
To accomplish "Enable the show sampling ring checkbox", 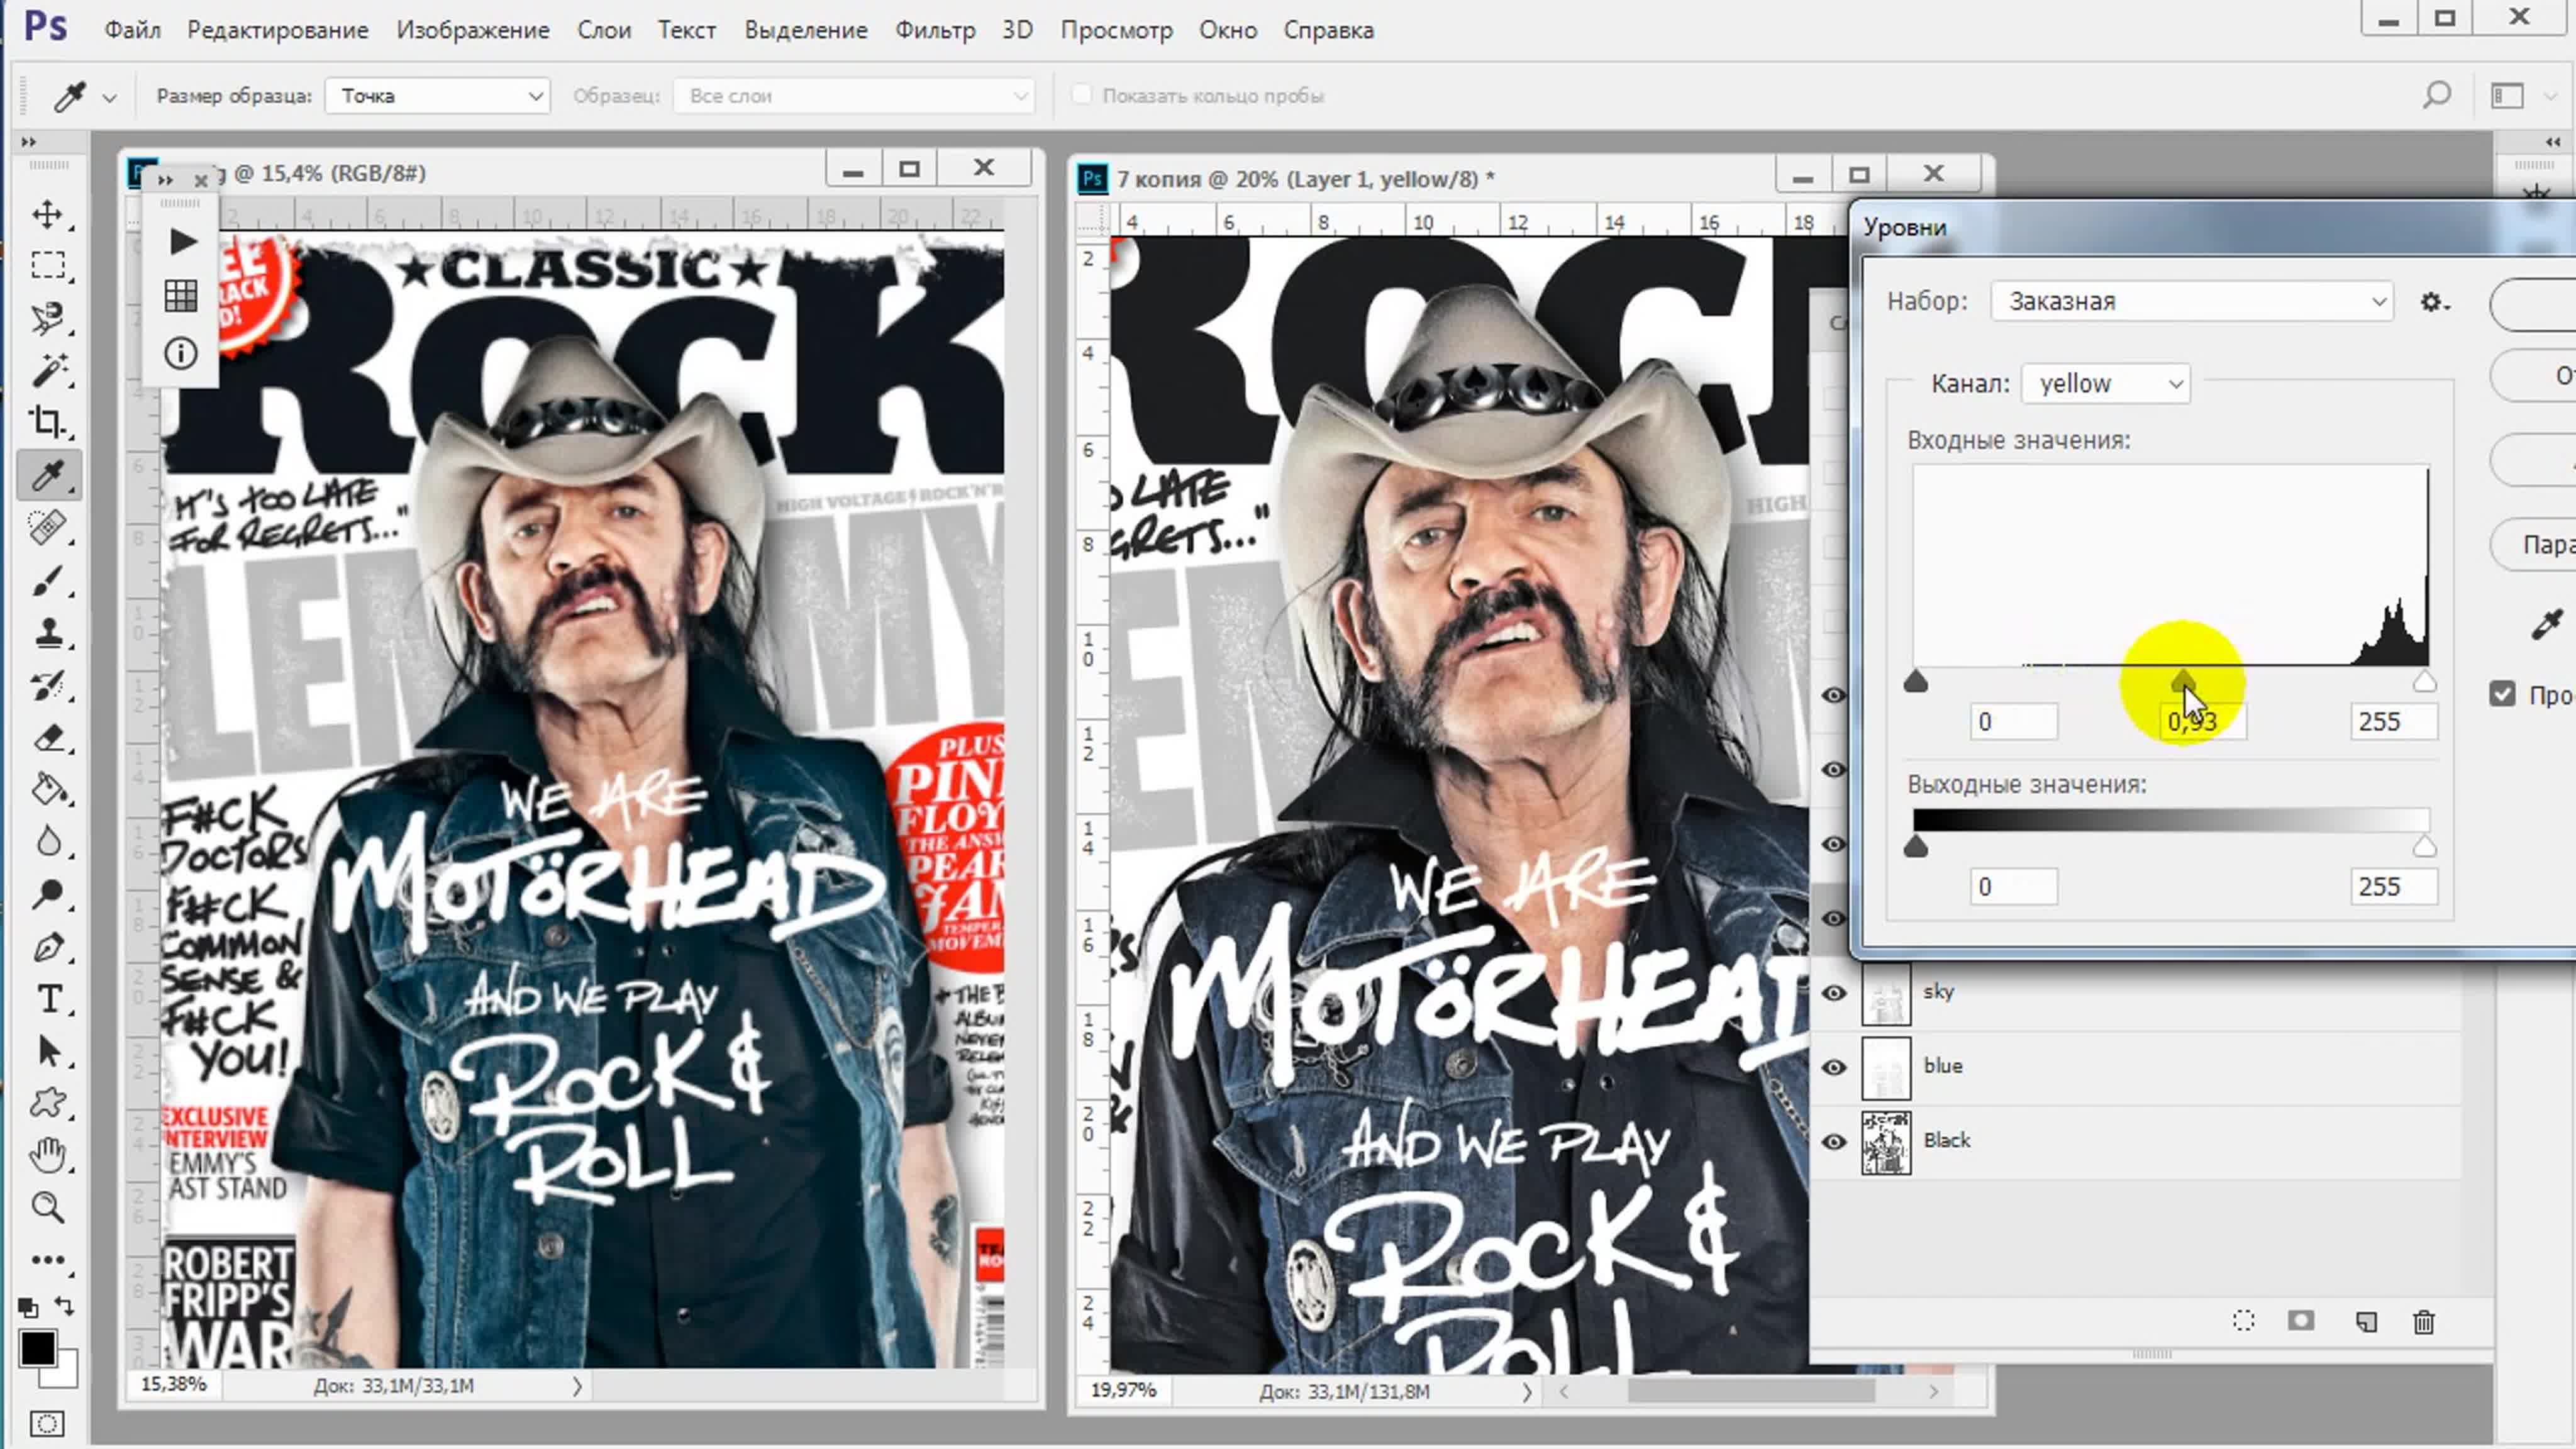I will [1081, 94].
